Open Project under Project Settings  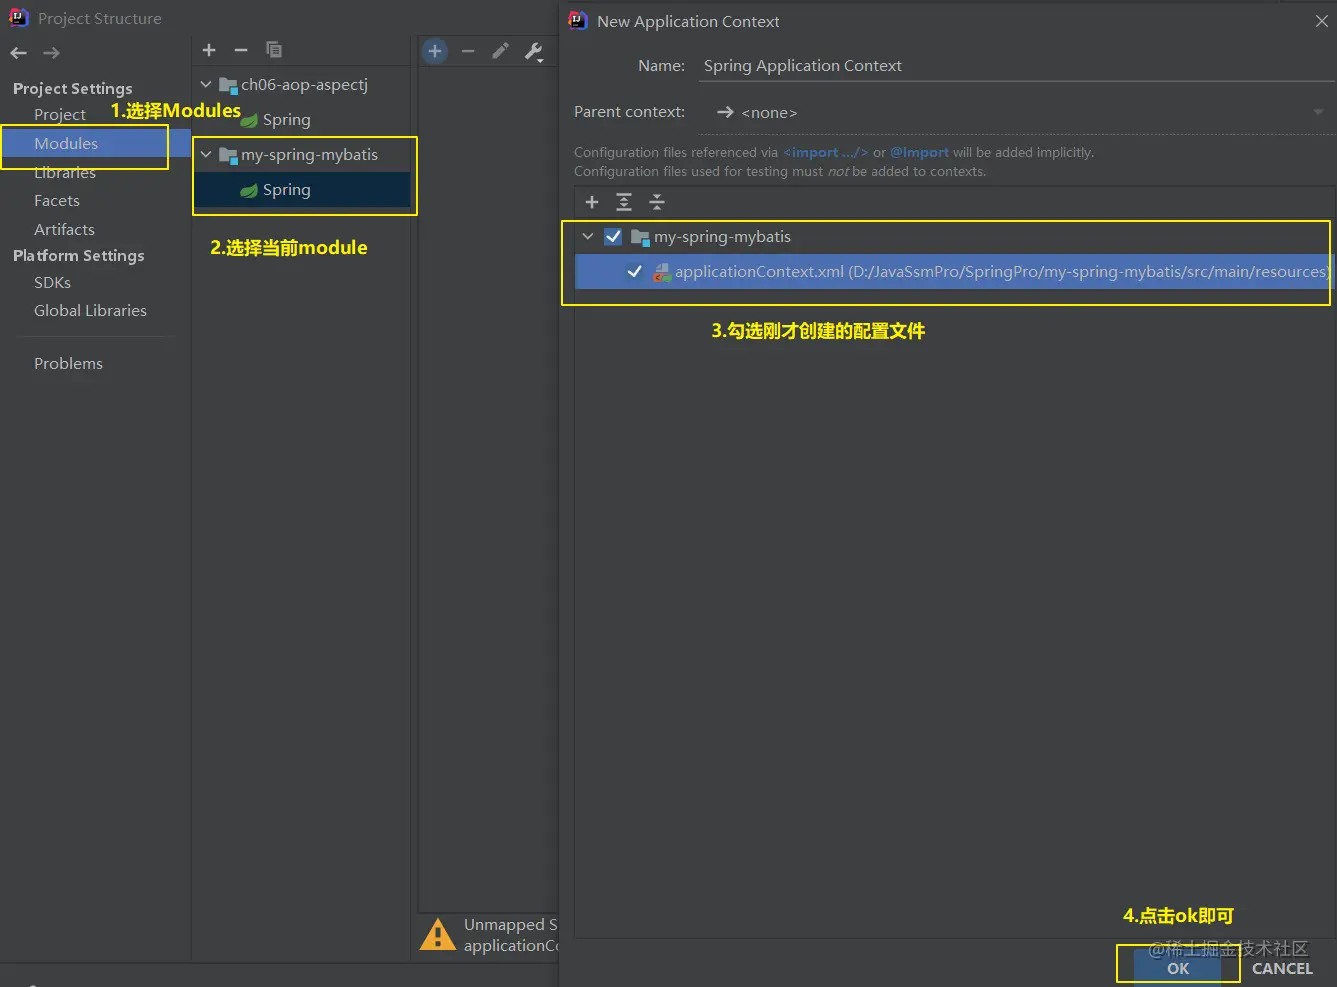tap(60, 115)
